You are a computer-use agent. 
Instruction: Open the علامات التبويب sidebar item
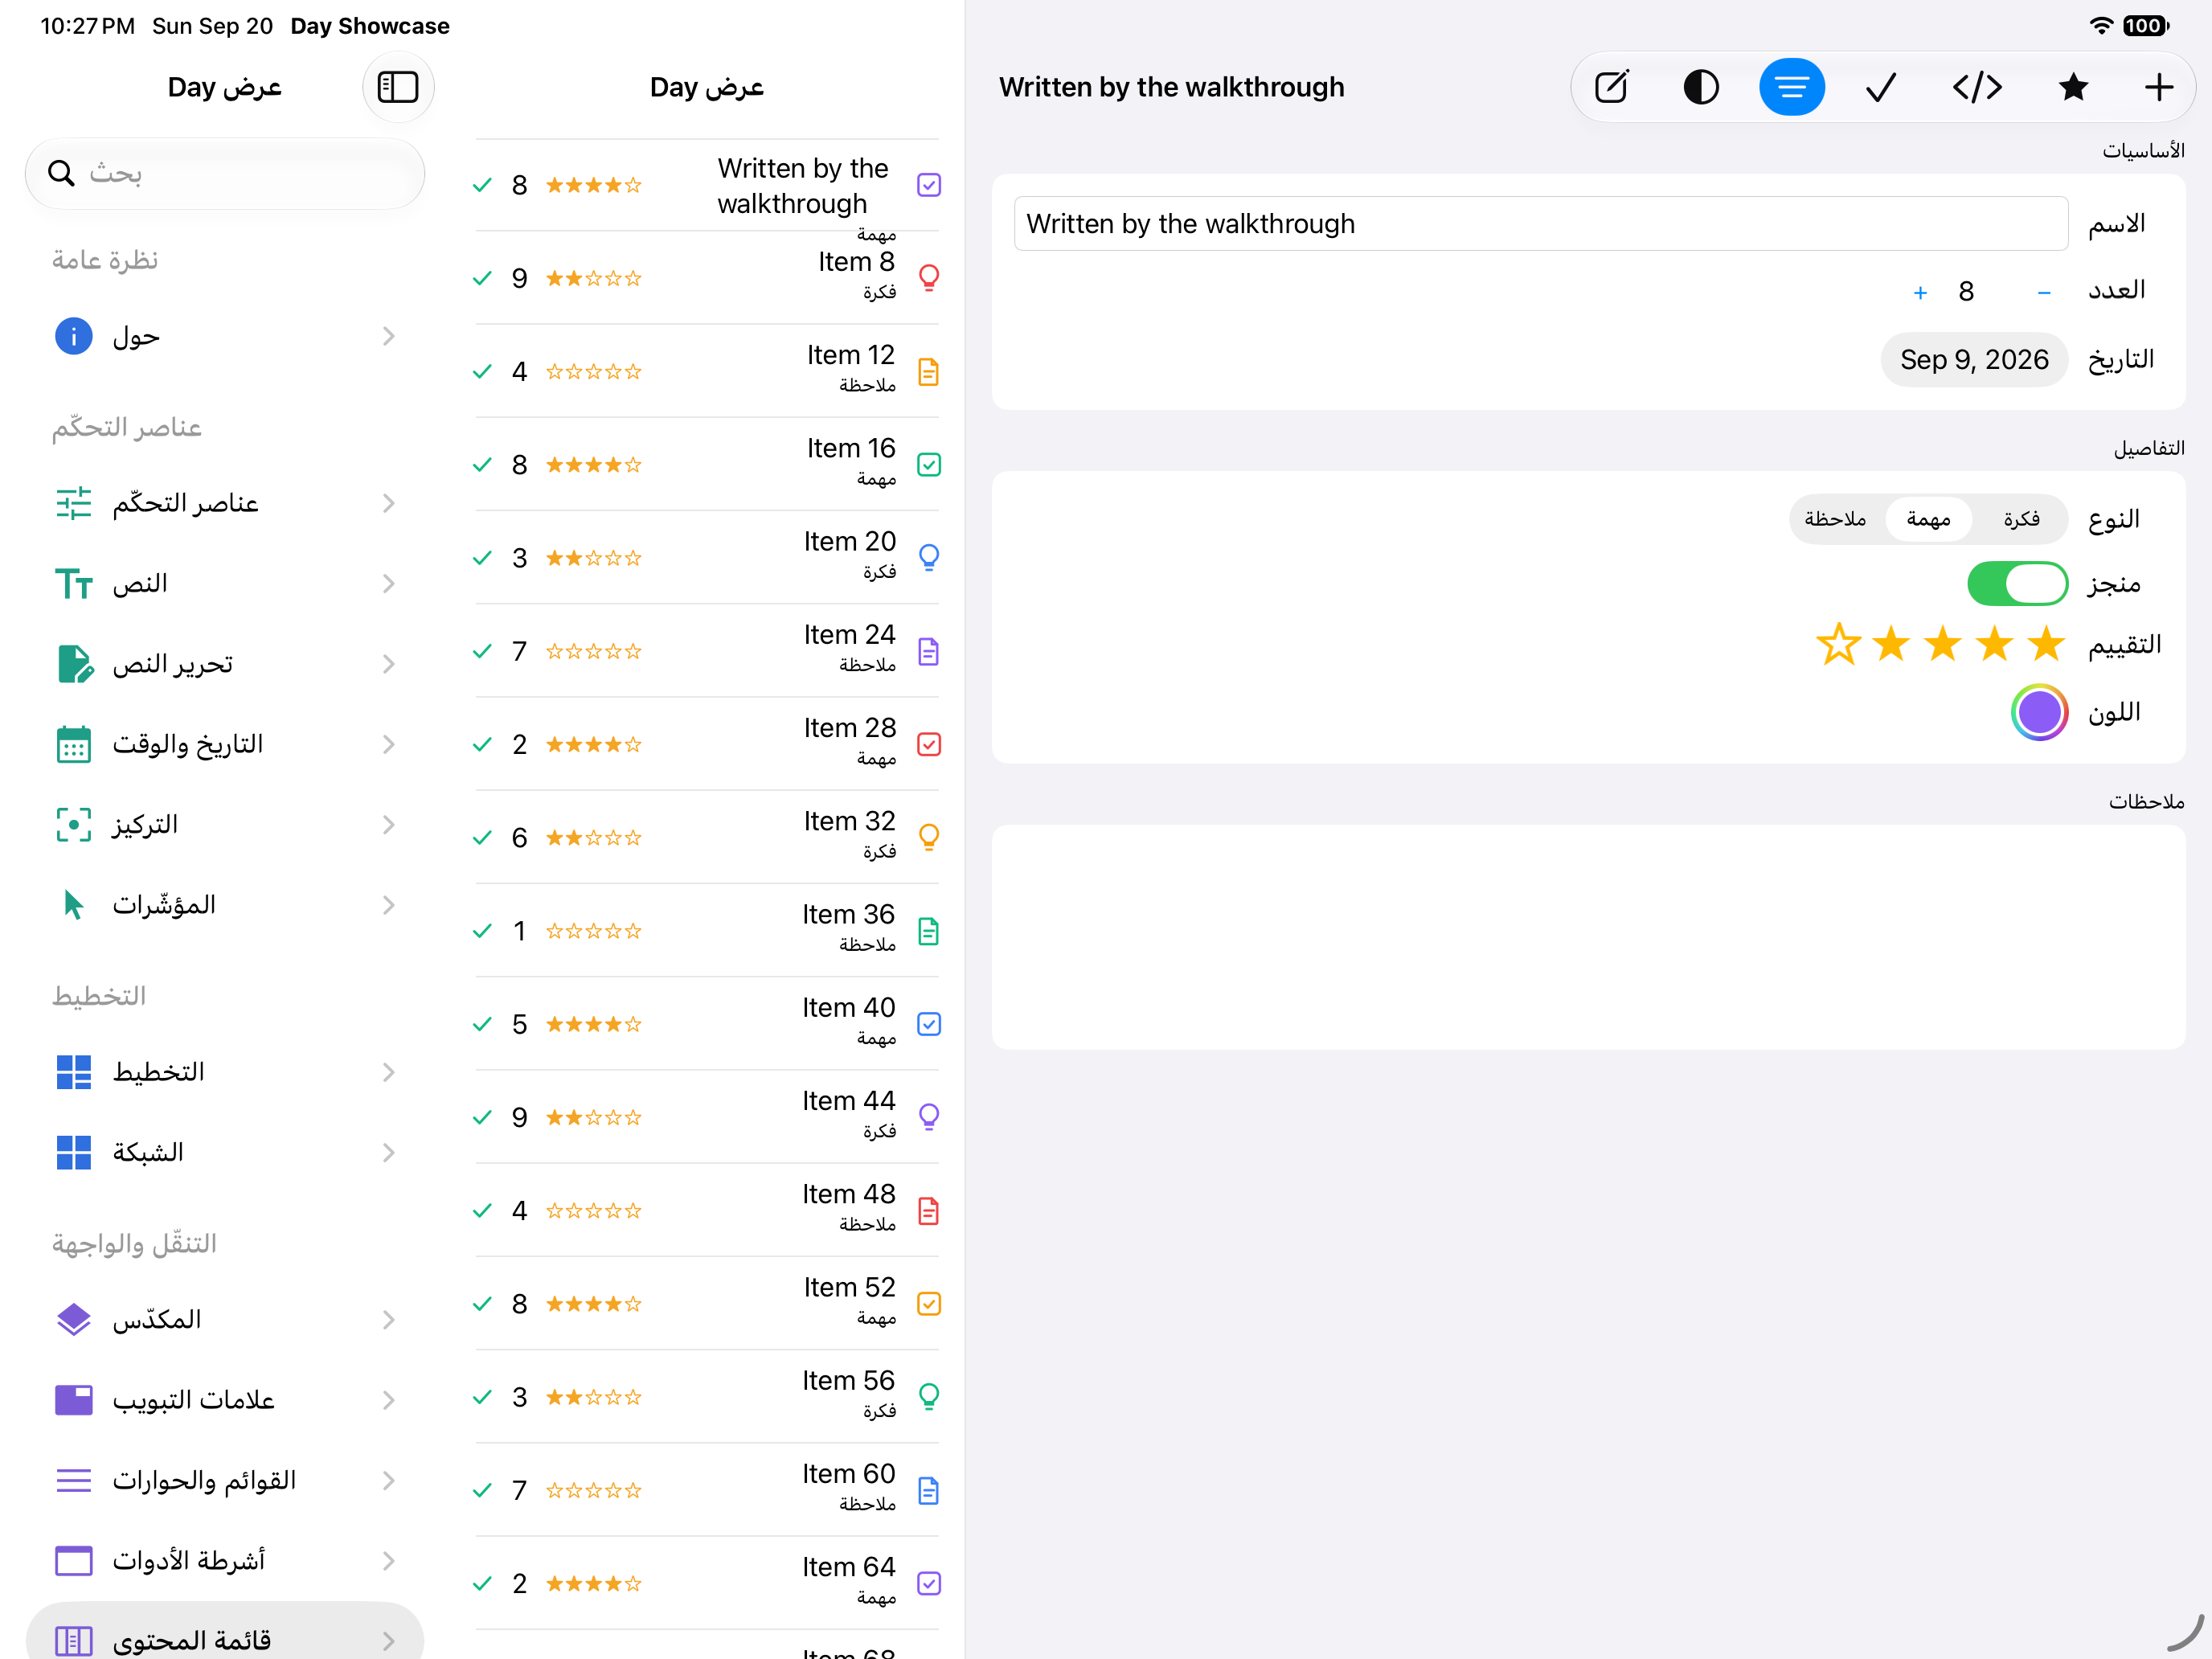coord(225,1399)
